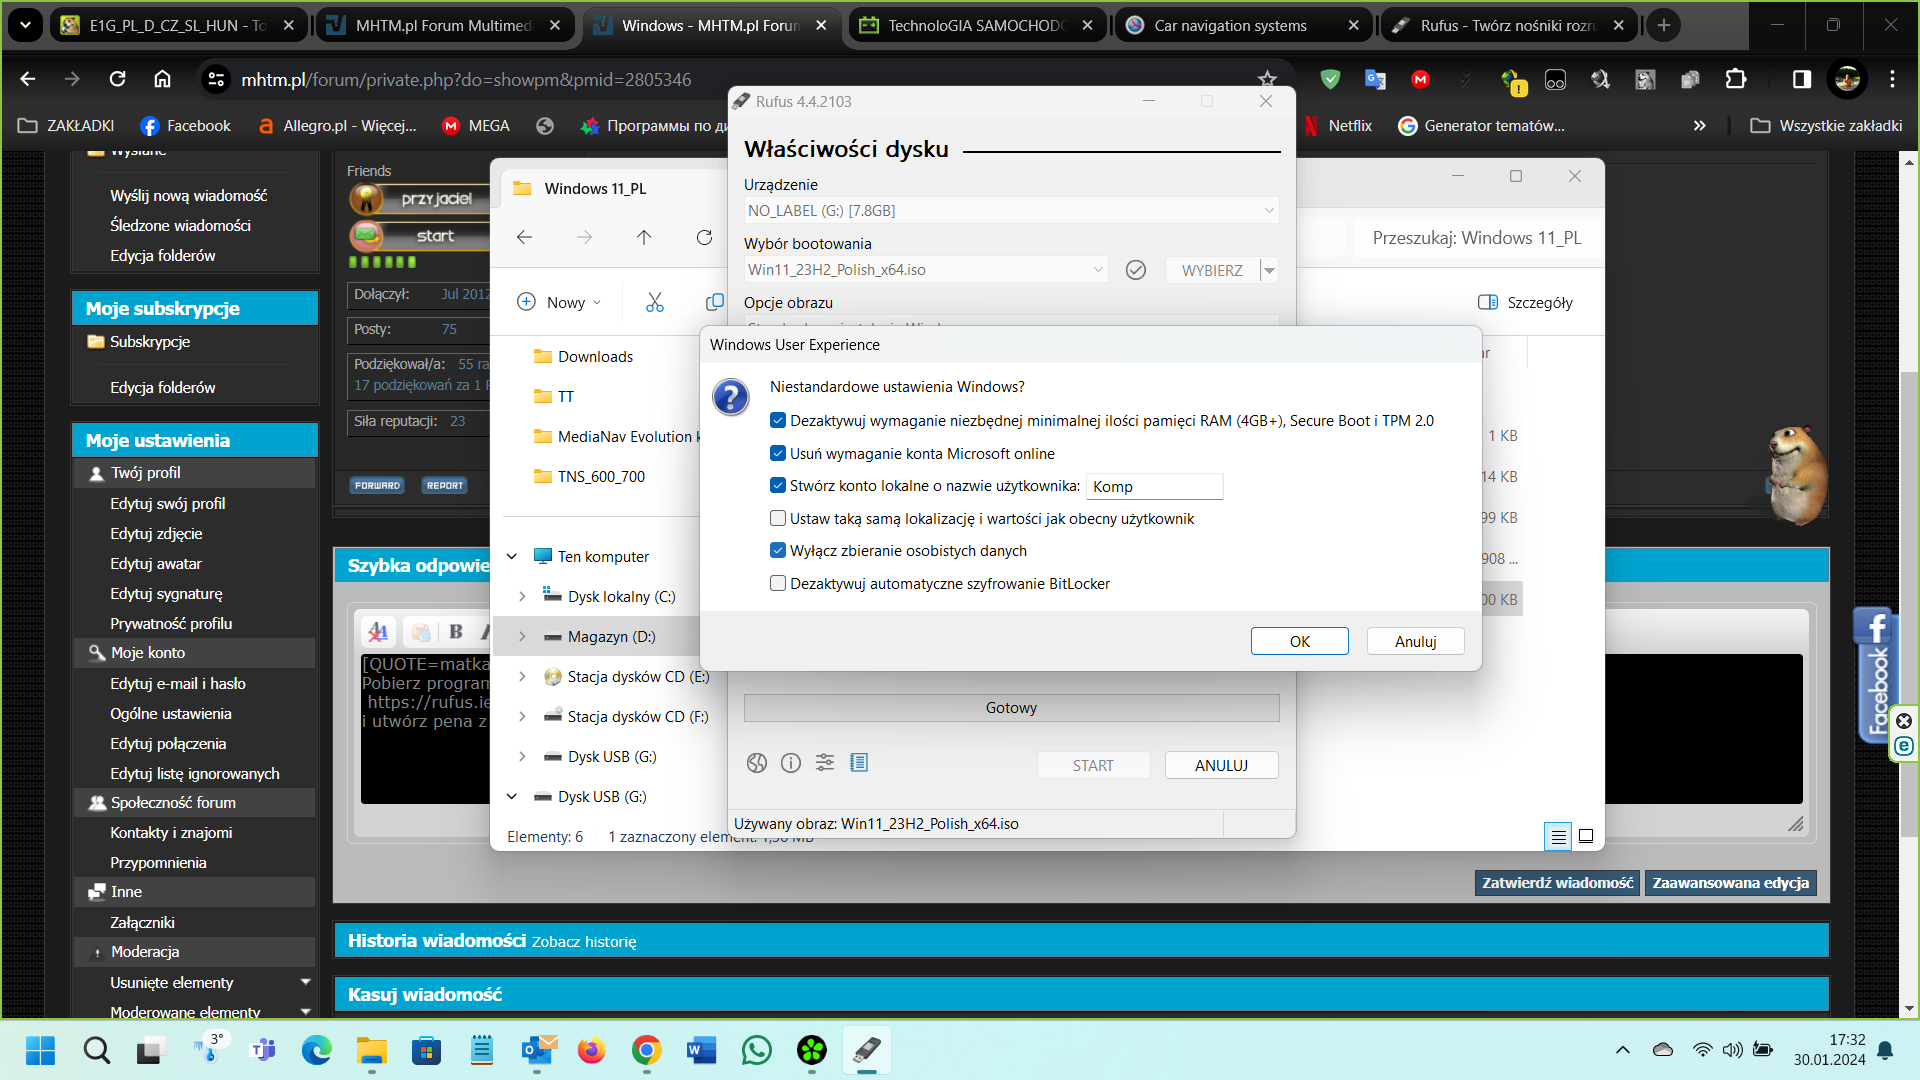1920x1080 pixels.
Task: Click local username field with Komp
Action: (x=1154, y=486)
